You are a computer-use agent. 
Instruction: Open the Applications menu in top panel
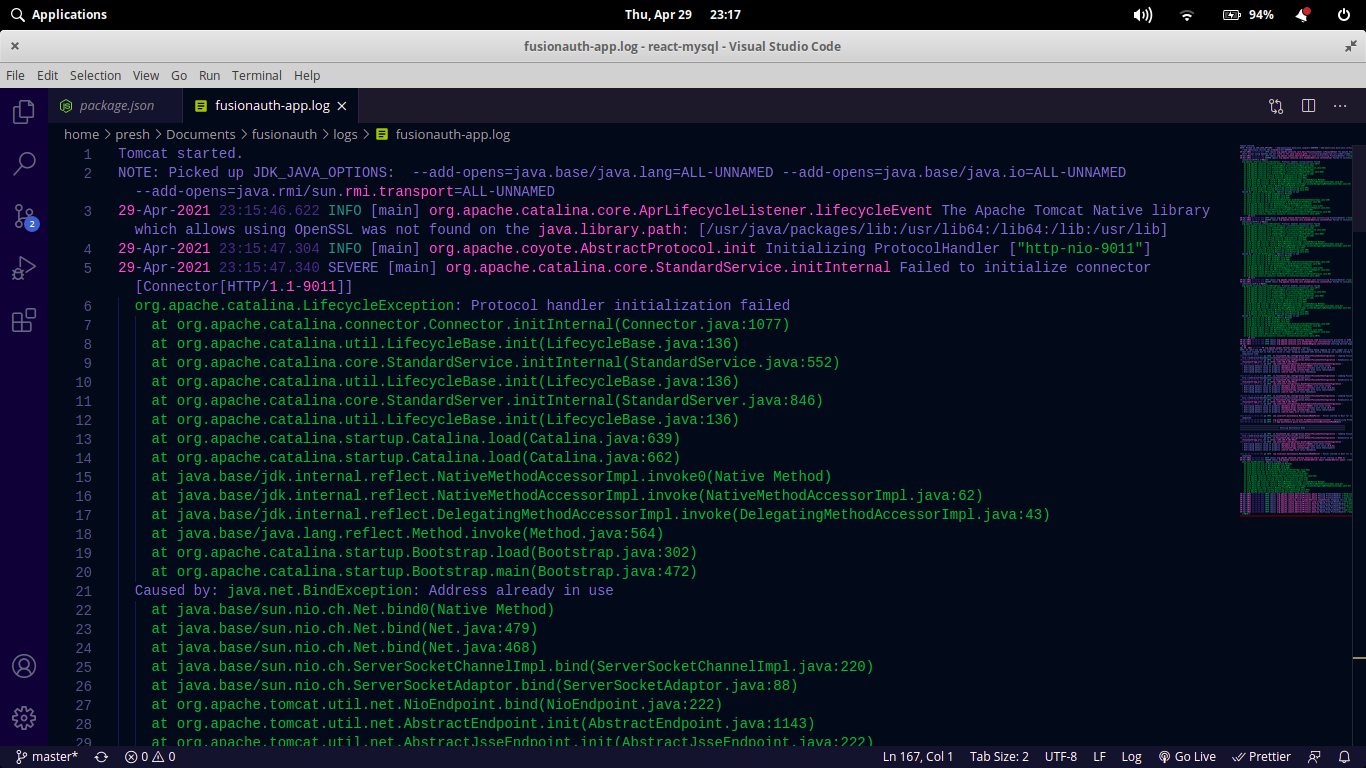[58, 15]
